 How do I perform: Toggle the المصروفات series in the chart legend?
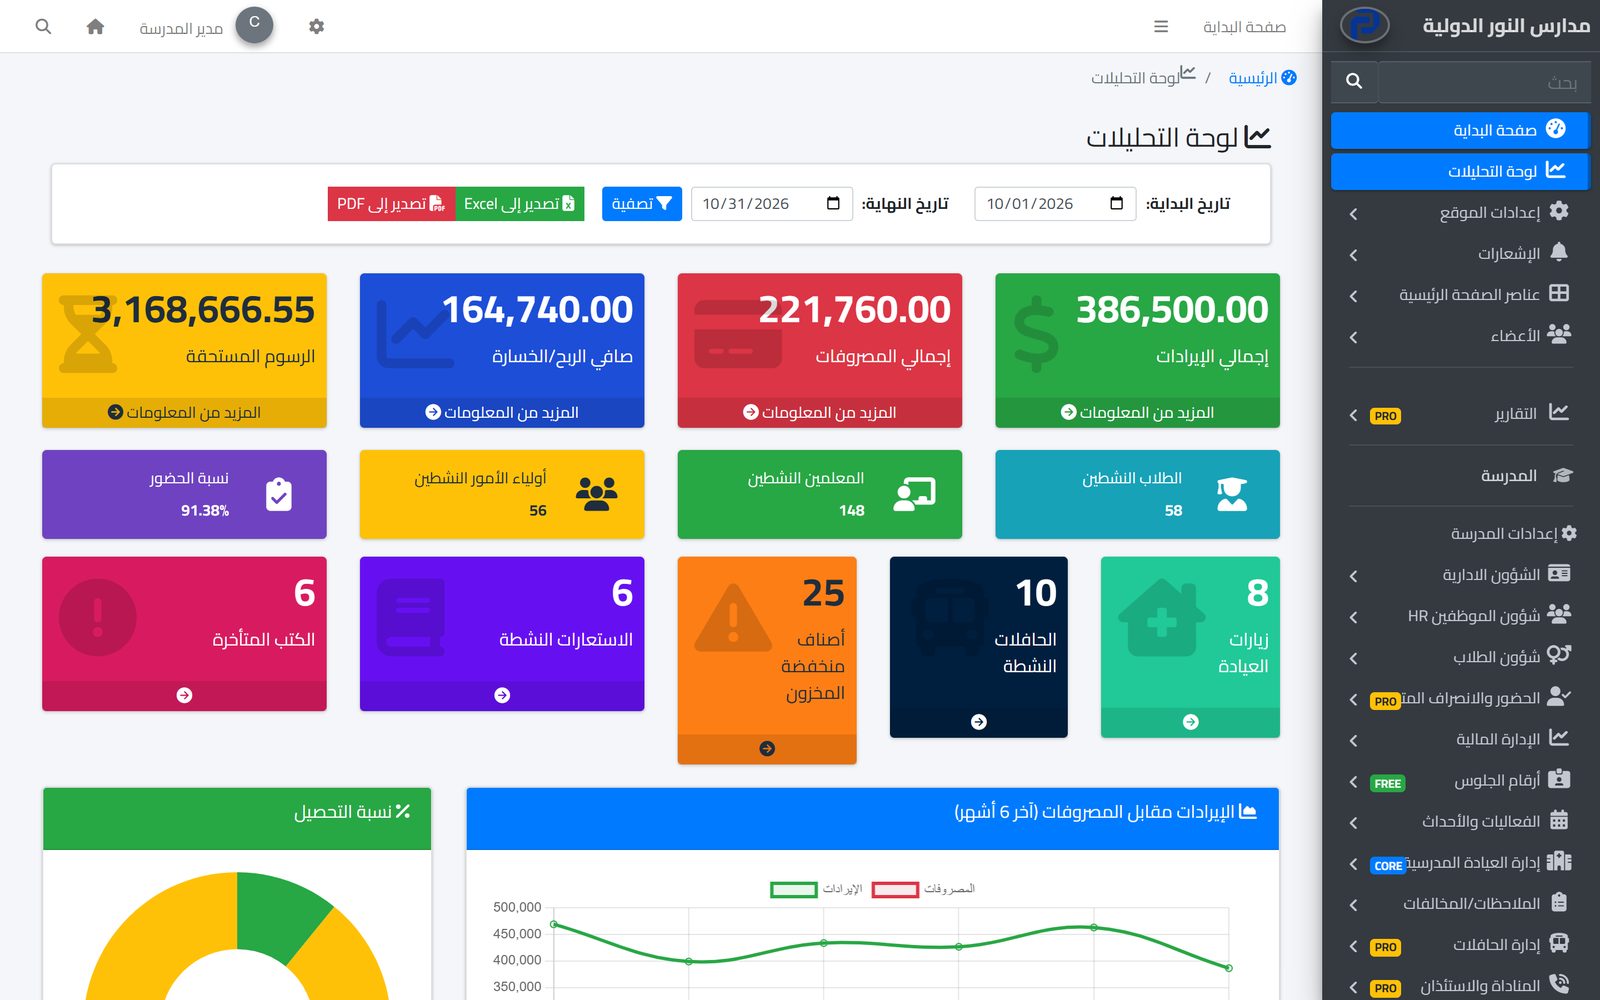click(922, 889)
